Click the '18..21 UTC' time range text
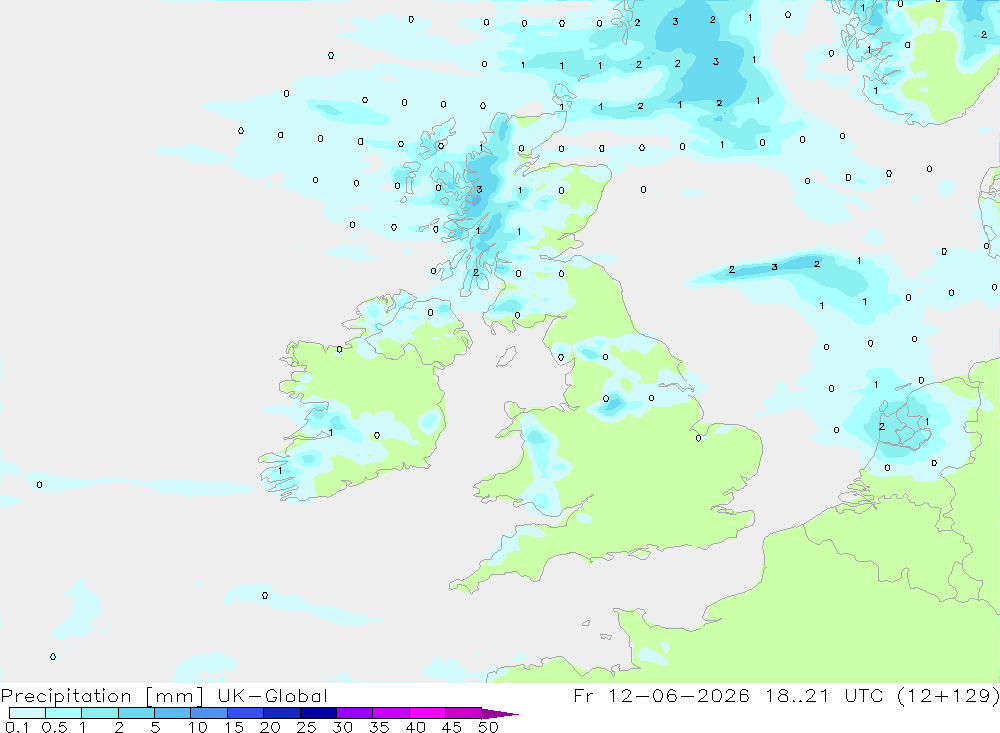The image size is (1000, 733). [x=825, y=695]
